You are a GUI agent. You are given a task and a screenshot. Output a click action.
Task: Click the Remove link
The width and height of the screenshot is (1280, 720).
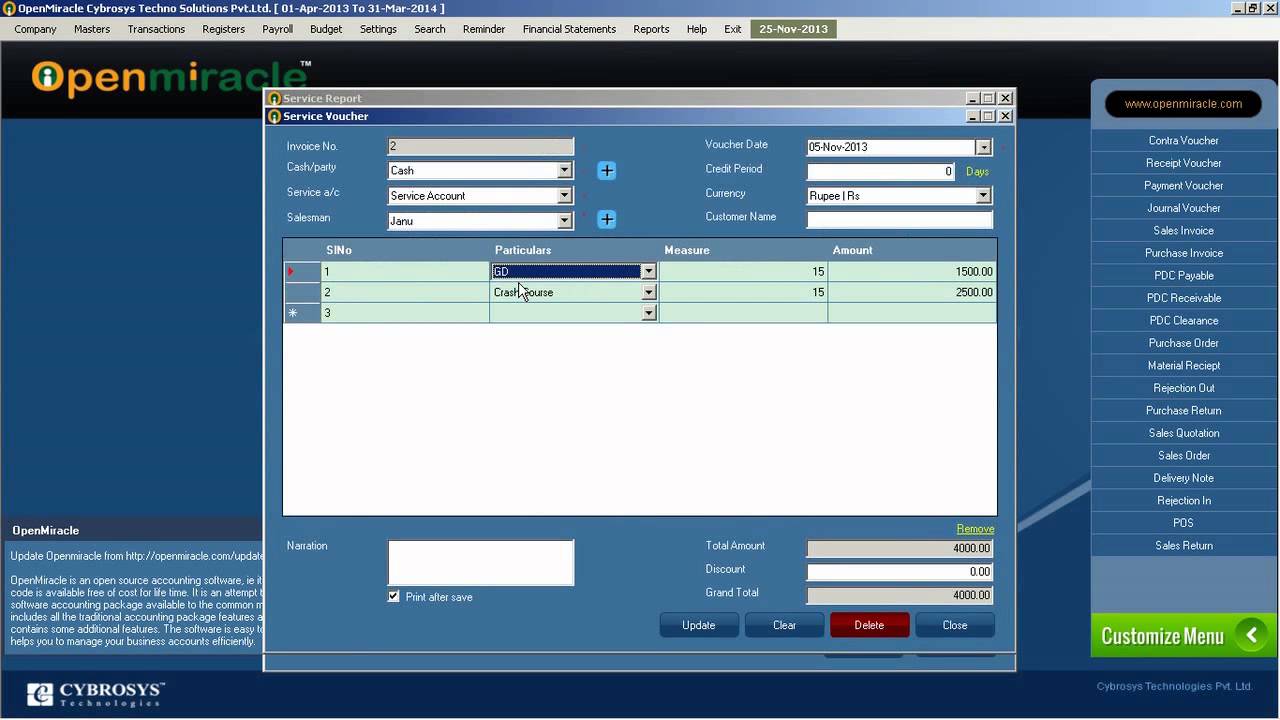pyautogui.click(x=975, y=529)
